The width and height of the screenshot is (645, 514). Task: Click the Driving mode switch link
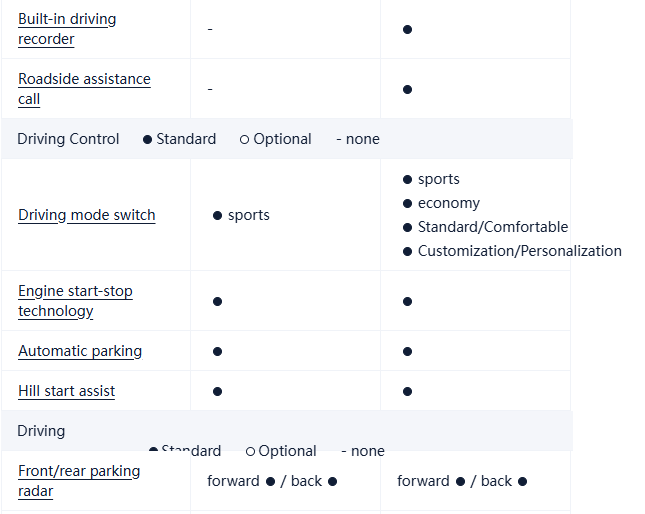click(x=87, y=215)
